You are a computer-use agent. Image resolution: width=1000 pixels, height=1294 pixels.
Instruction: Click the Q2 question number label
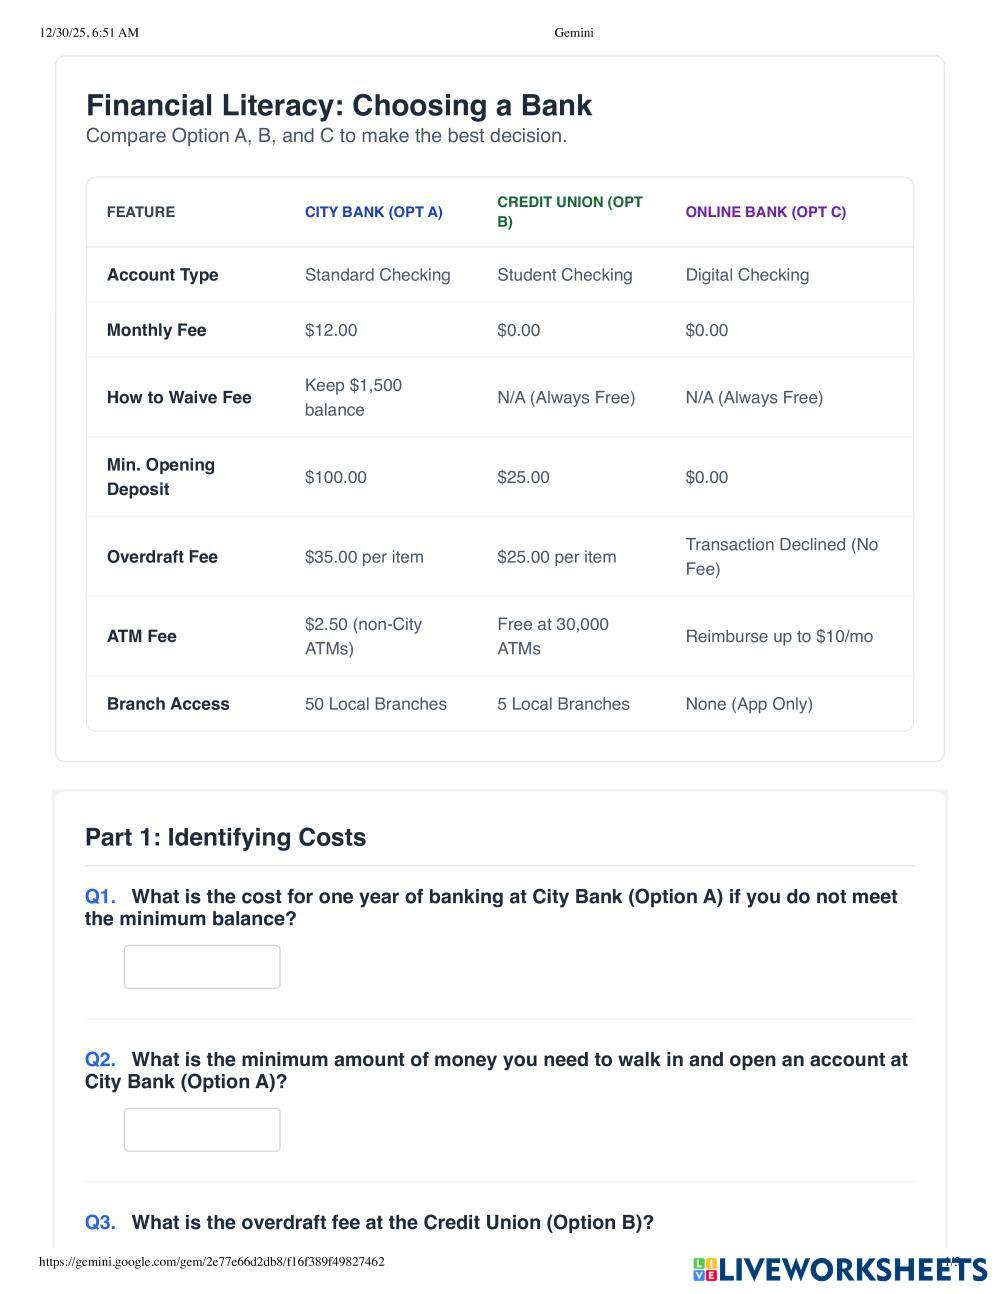100,1060
